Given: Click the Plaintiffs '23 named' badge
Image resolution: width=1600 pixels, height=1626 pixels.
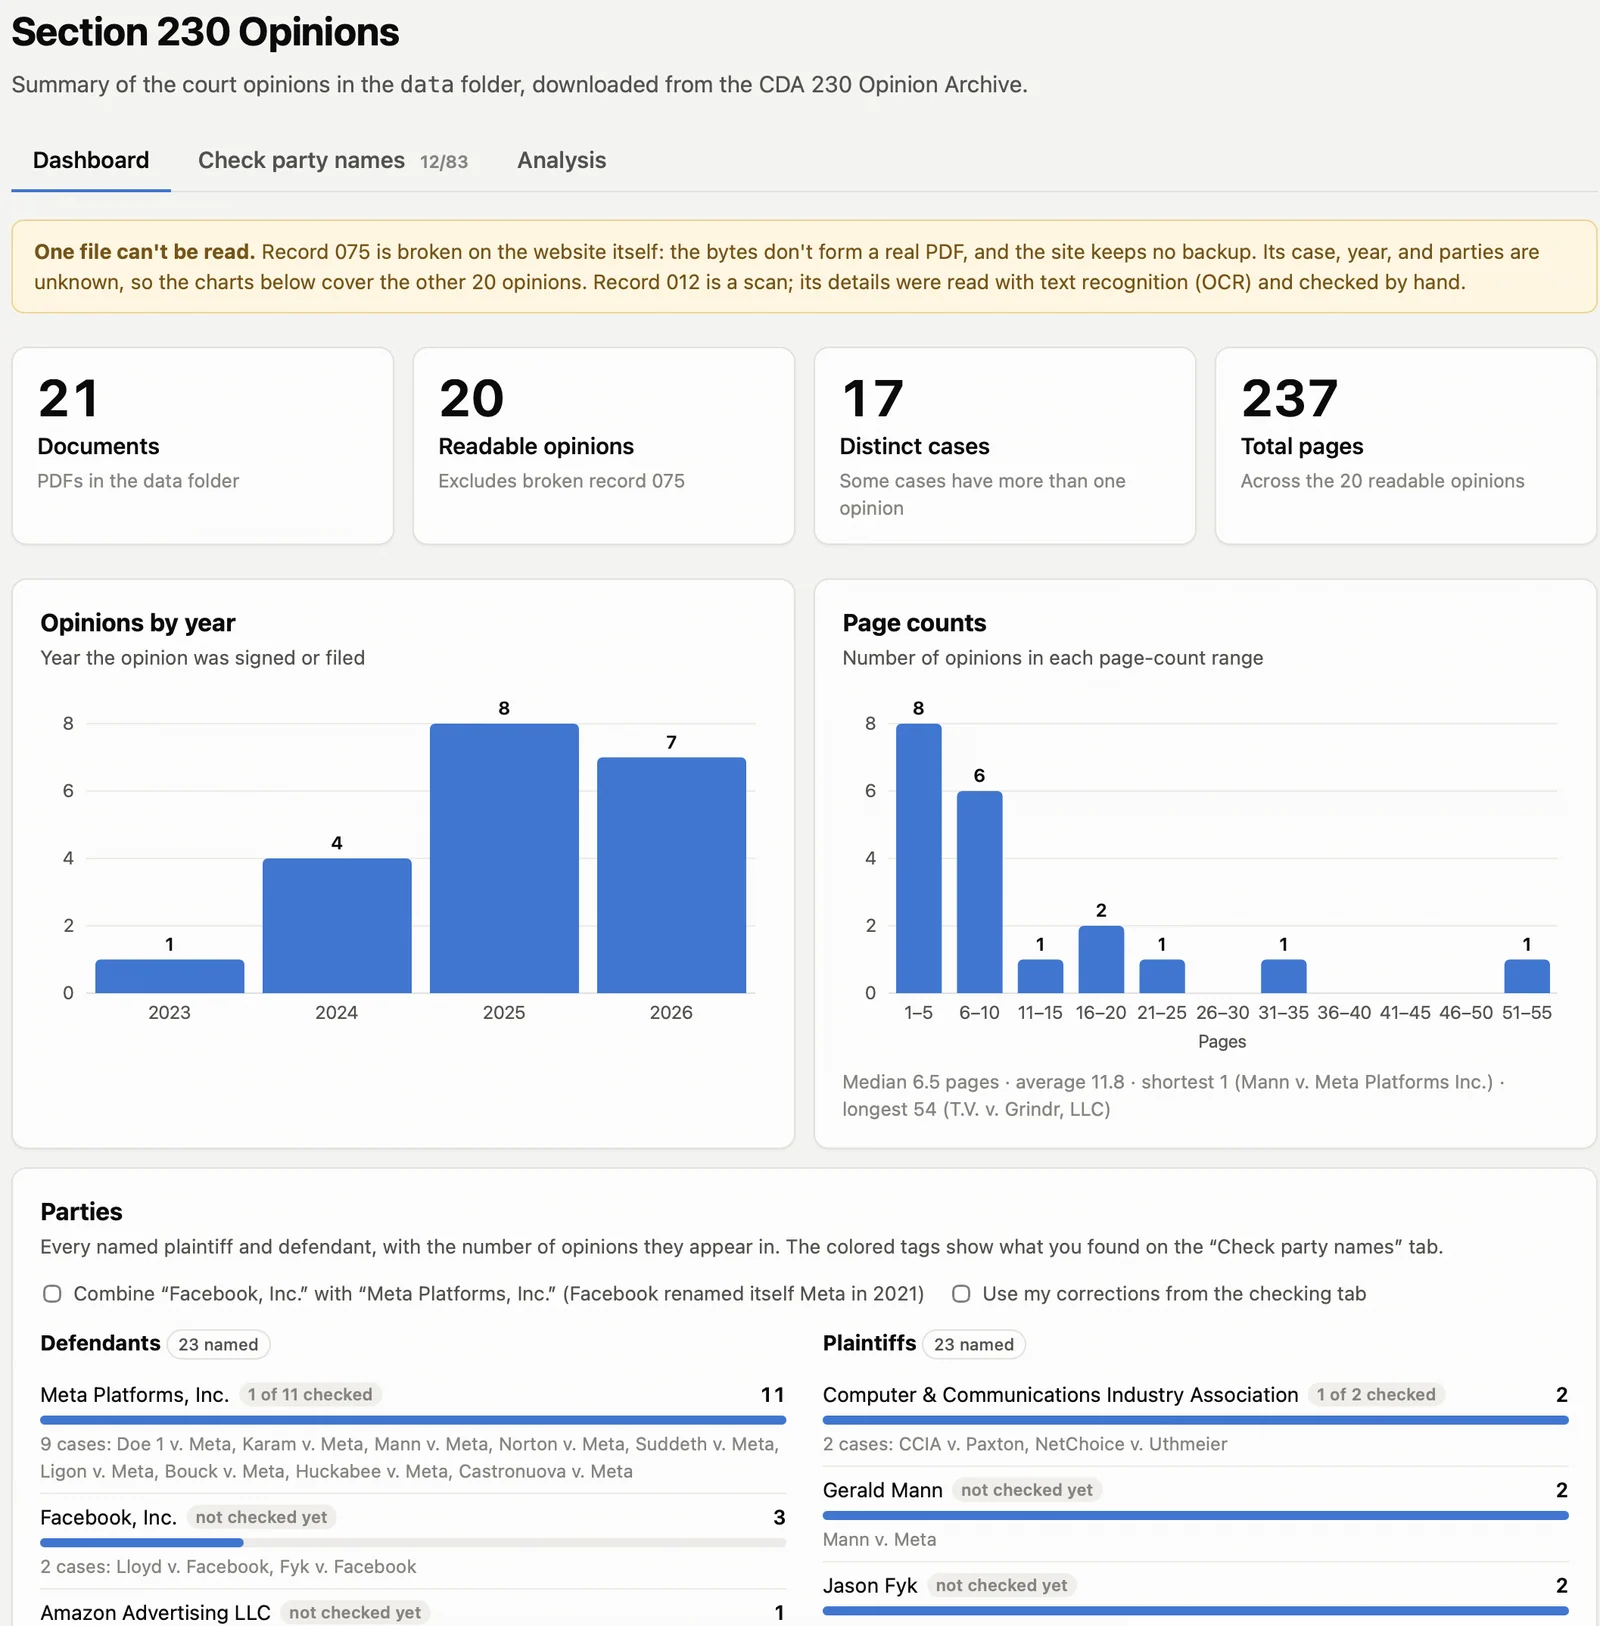Looking at the screenshot, I should [973, 1345].
